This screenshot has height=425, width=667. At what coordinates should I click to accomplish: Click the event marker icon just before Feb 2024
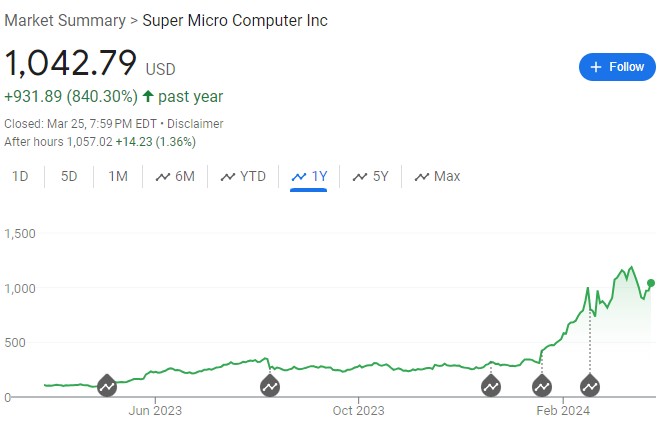(542, 385)
